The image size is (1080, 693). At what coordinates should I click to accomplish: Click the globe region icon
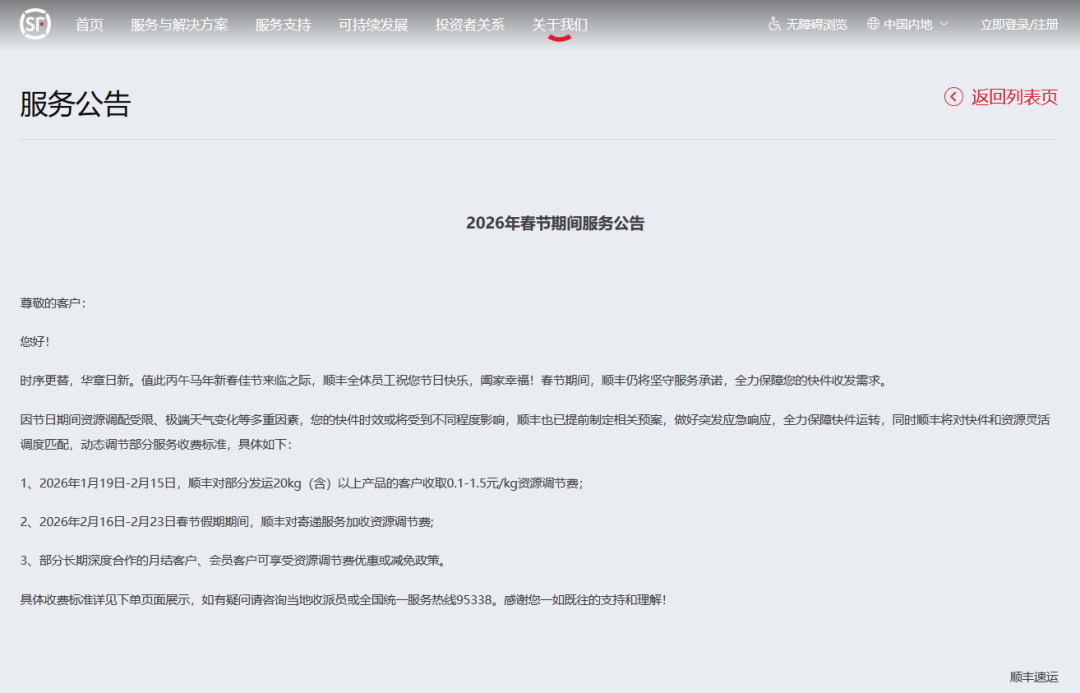[x=873, y=24]
